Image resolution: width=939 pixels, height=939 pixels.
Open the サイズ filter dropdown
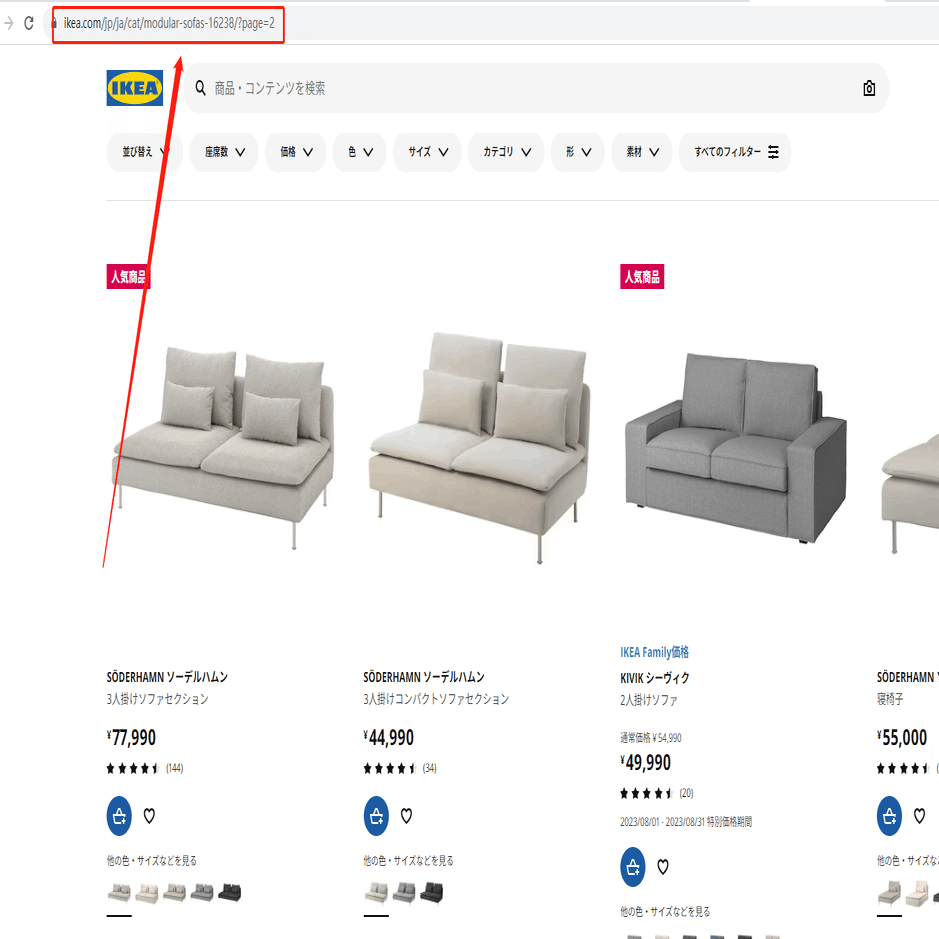point(427,152)
